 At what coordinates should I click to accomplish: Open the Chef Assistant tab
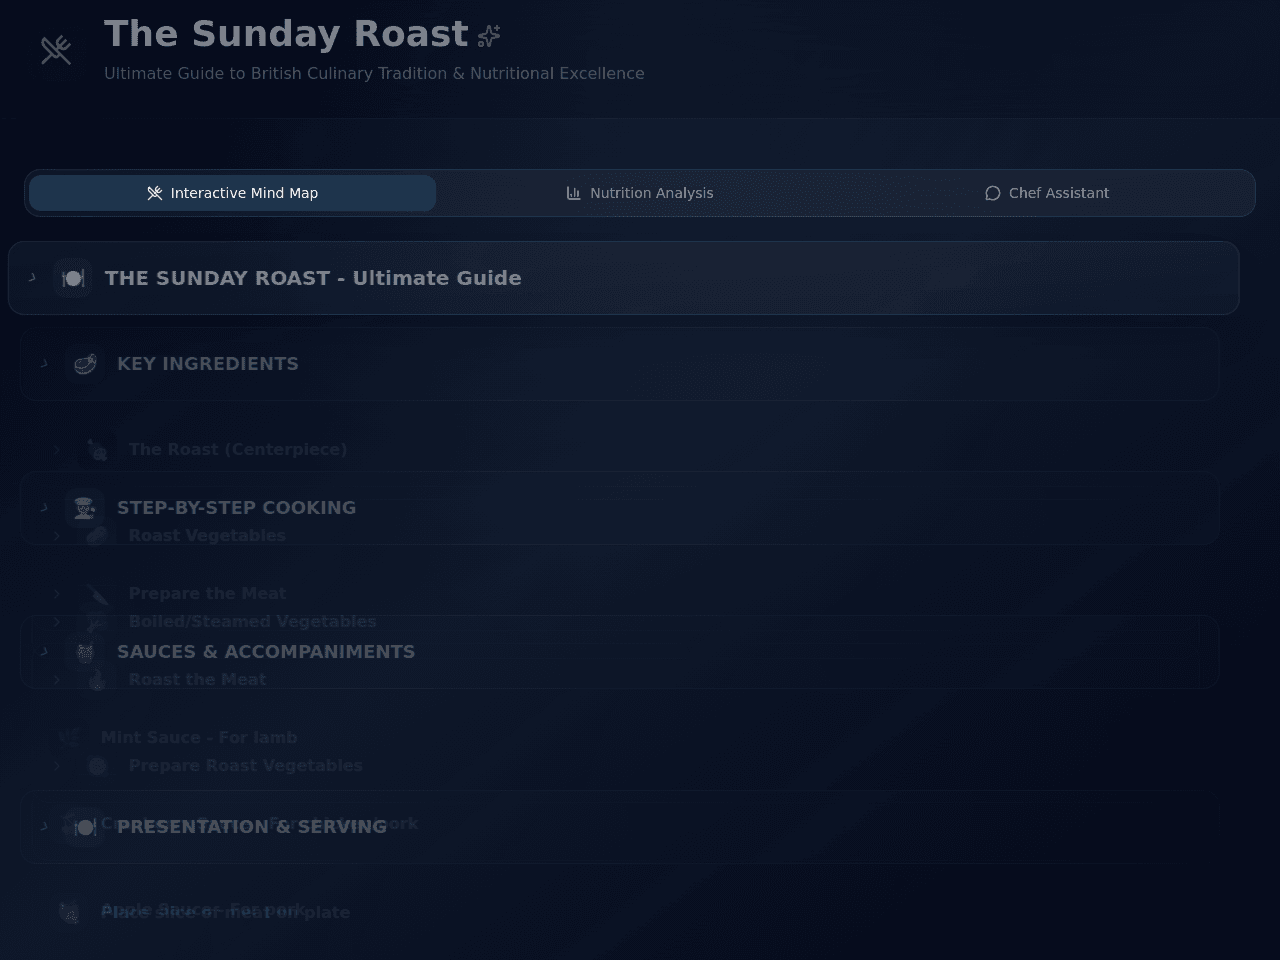click(1047, 193)
